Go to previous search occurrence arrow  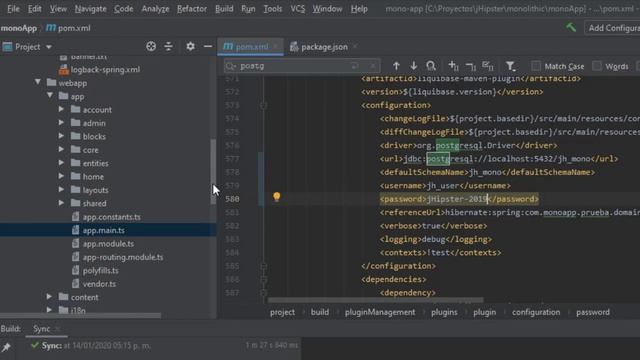(396, 66)
